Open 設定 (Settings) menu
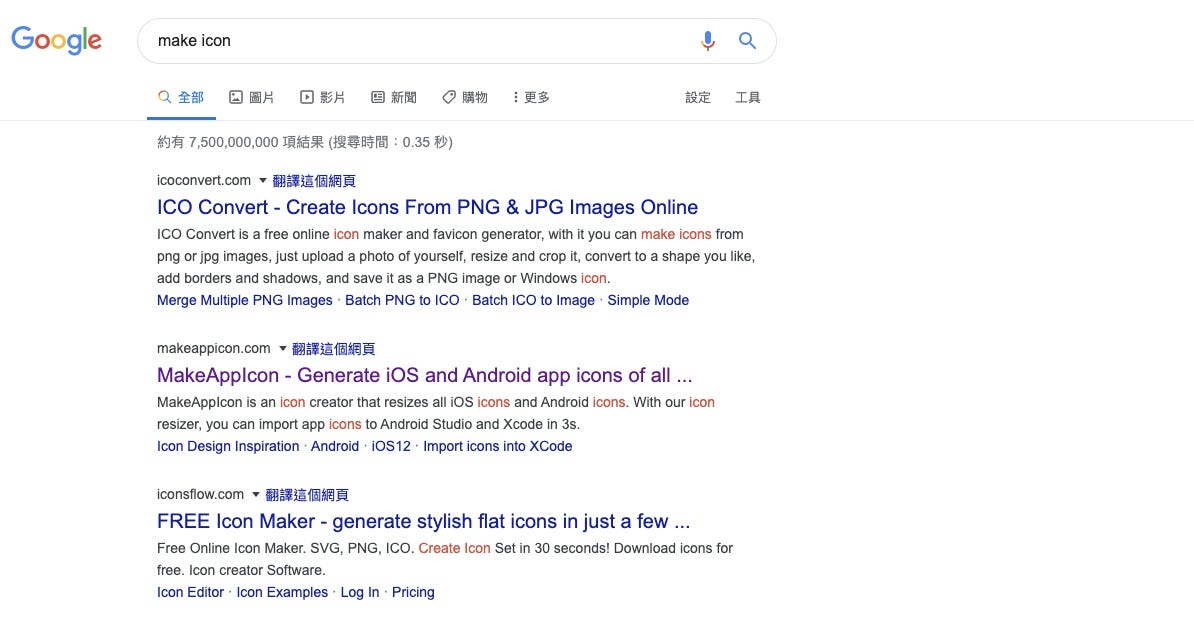Viewport: 1194px width, 623px height. point(698,97)
